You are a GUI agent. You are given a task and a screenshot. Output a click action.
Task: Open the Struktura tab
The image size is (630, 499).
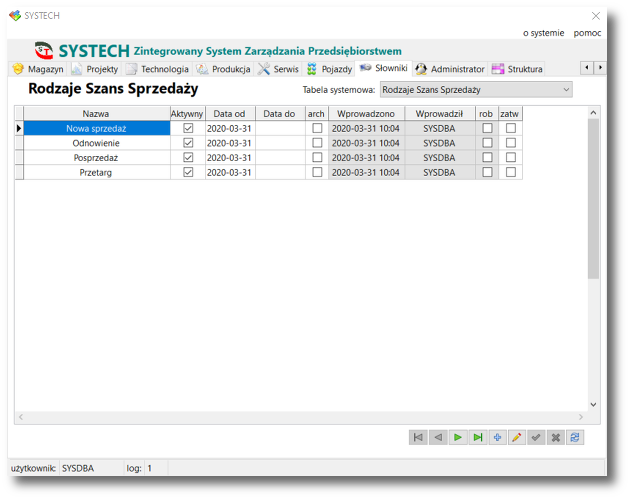(x=518, y=69)
